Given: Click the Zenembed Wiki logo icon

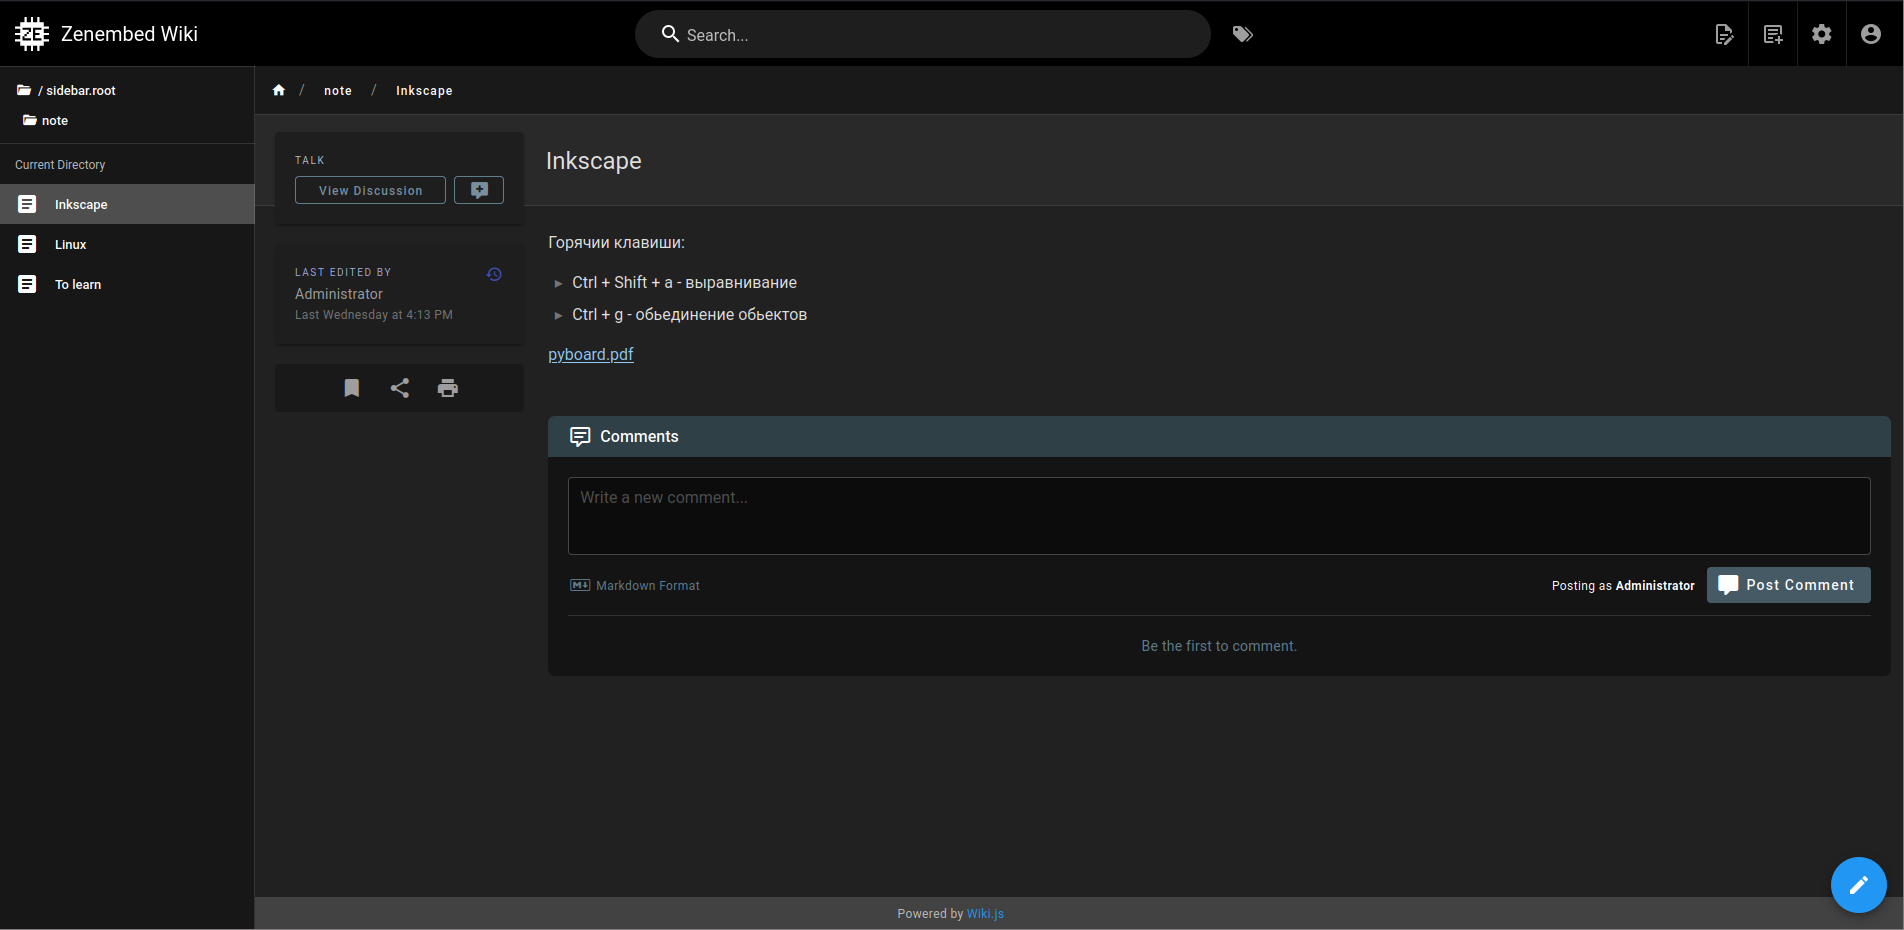Looking at the screenshot, I should point(32,34).
